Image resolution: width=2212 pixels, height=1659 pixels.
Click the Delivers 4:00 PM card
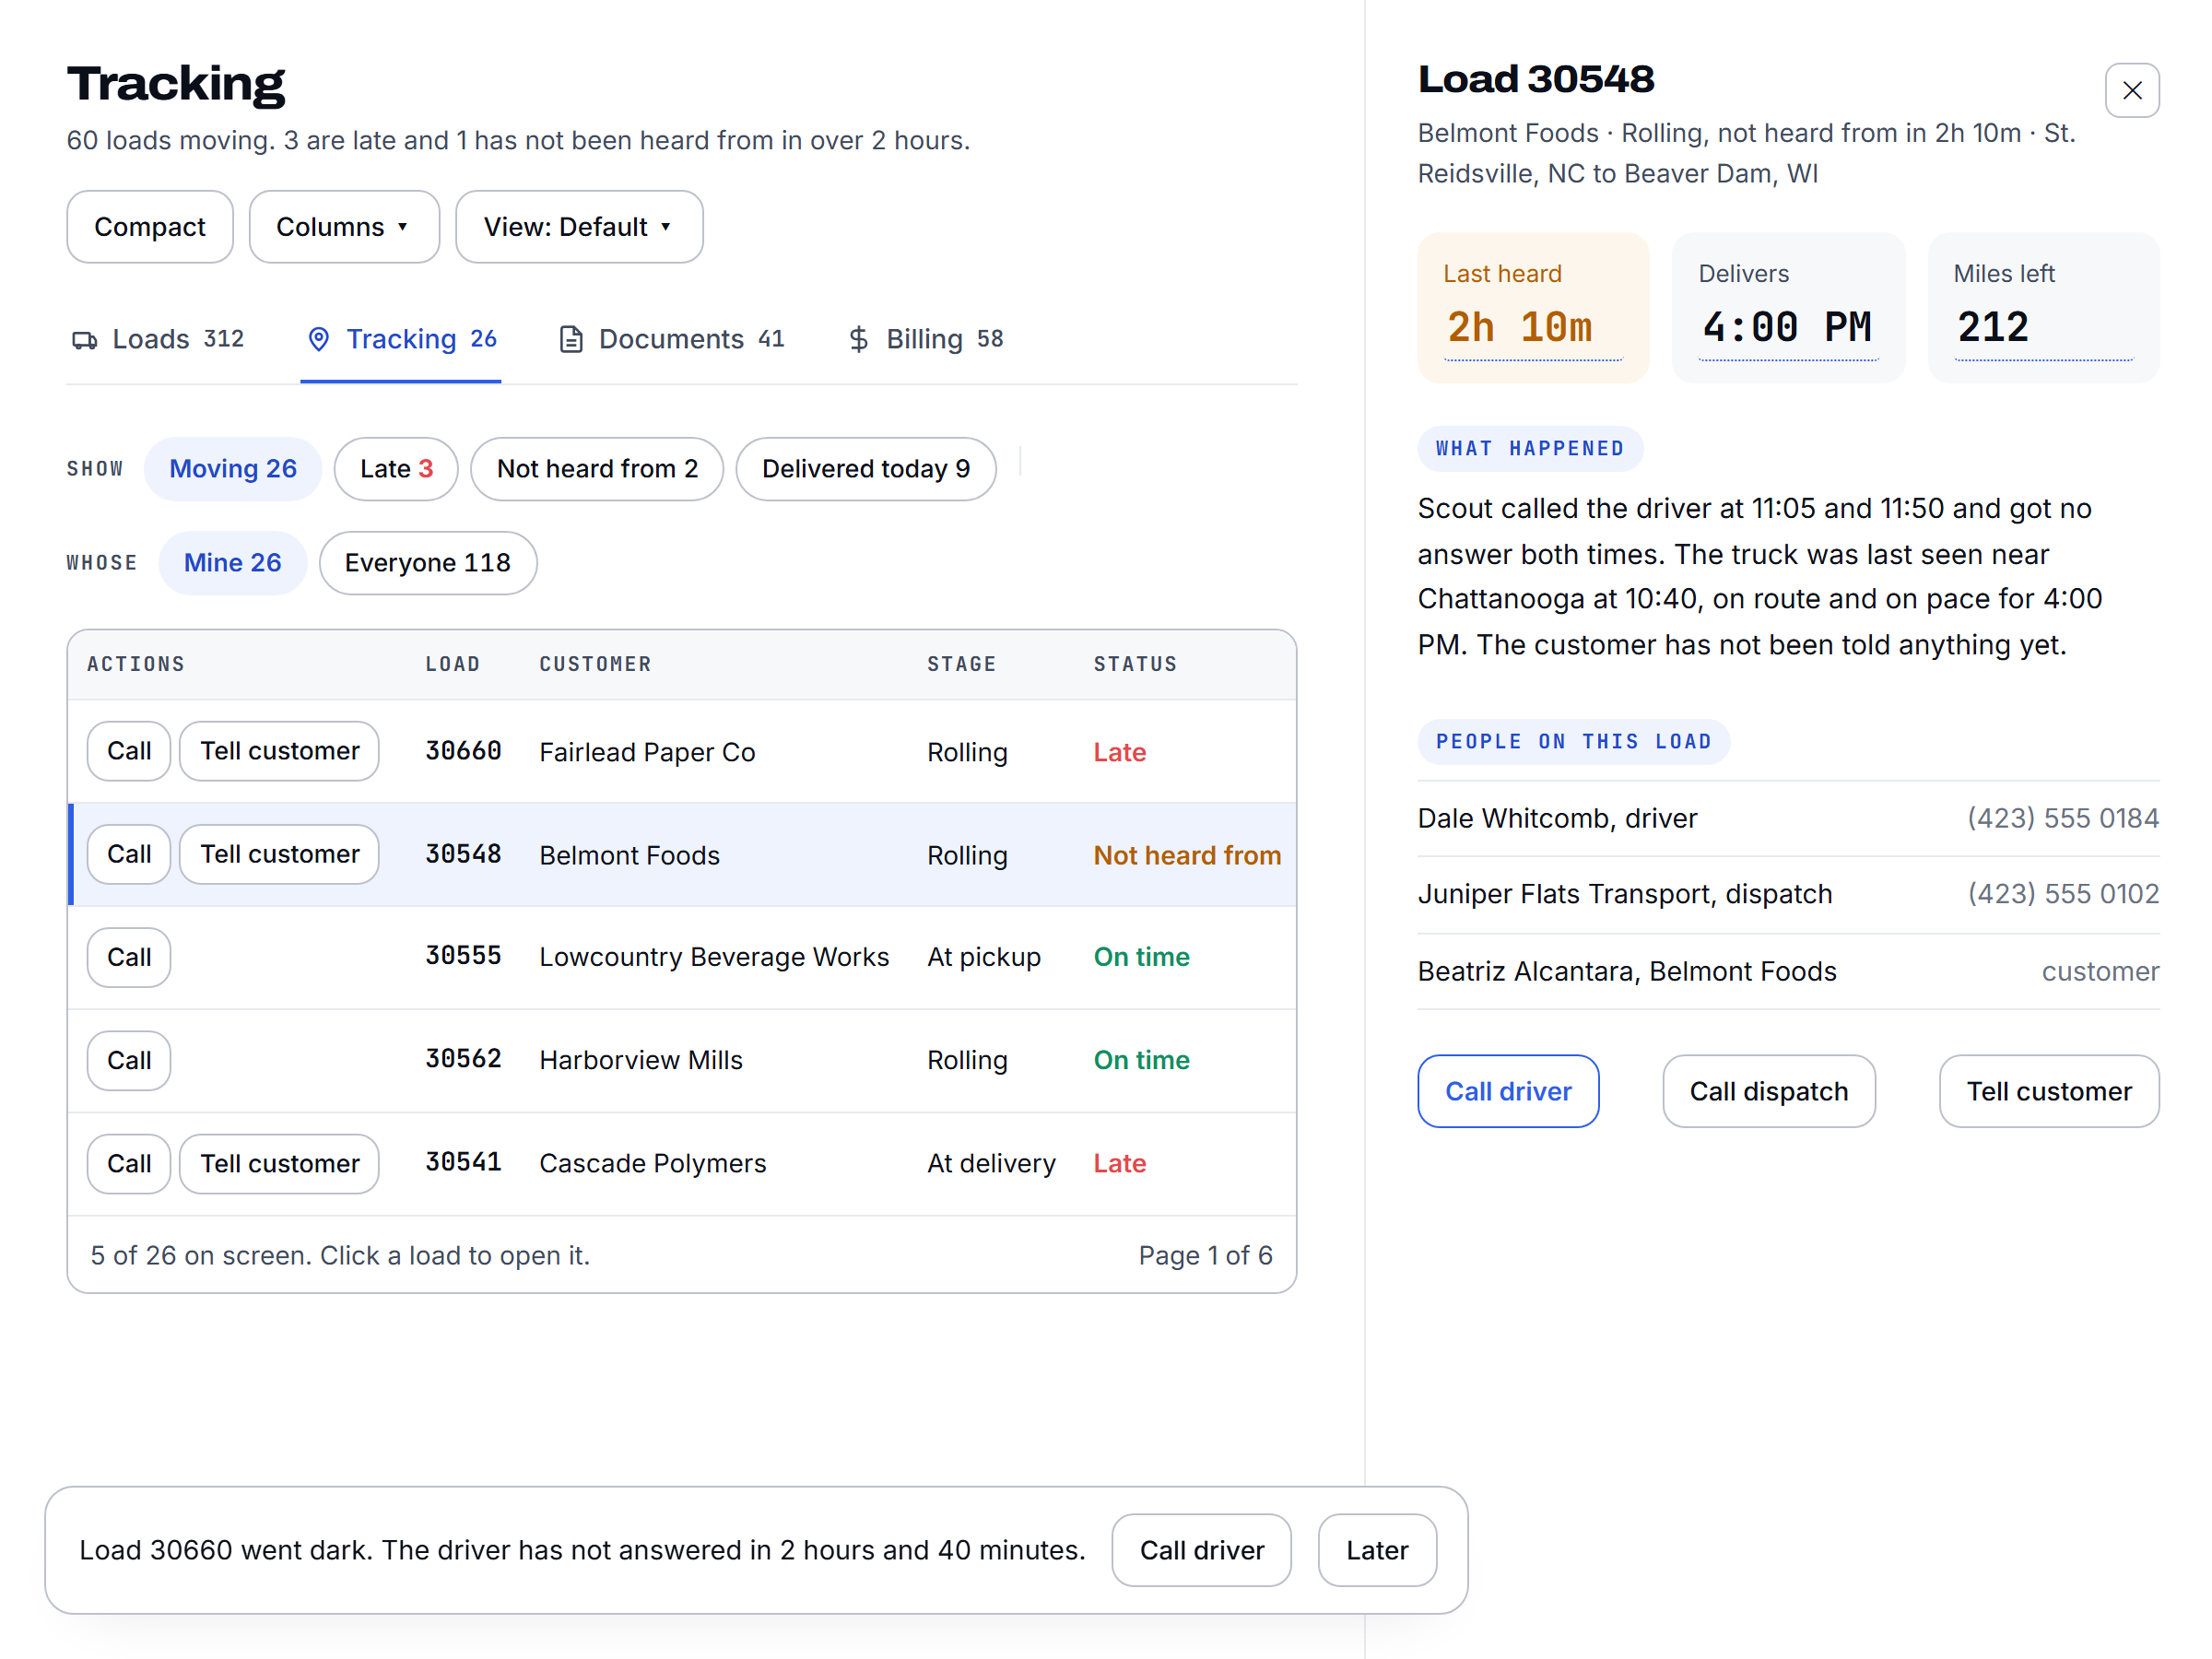1788,308
